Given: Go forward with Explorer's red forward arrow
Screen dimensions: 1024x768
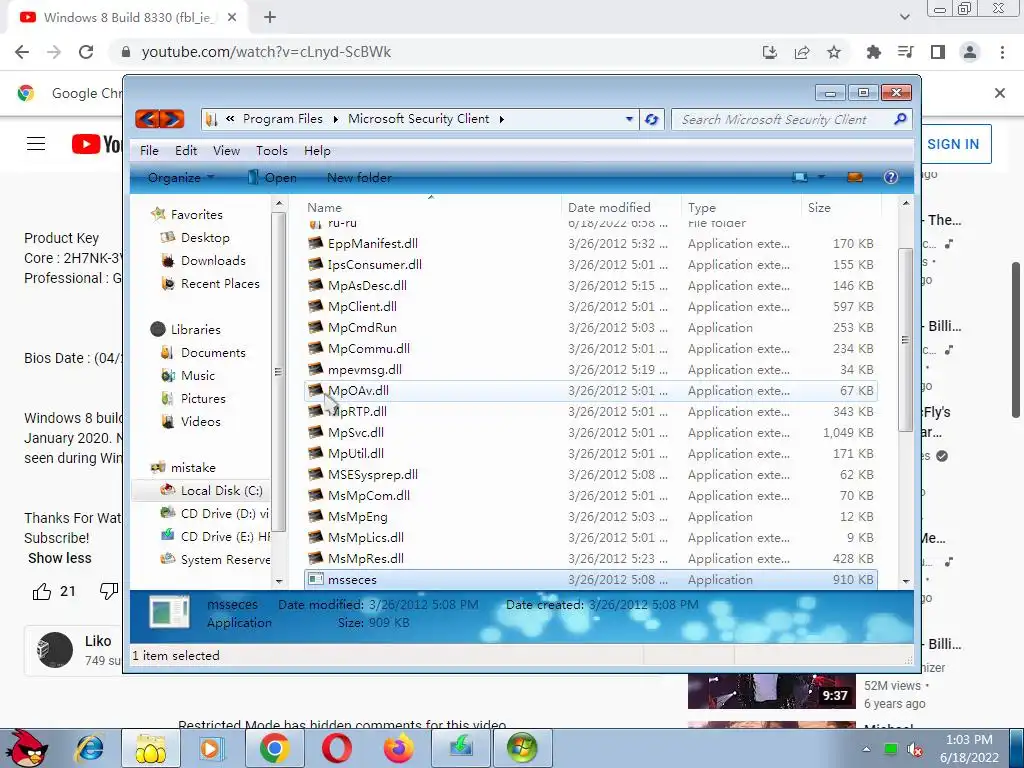Looking at the screenshot, I should [172, 119].
